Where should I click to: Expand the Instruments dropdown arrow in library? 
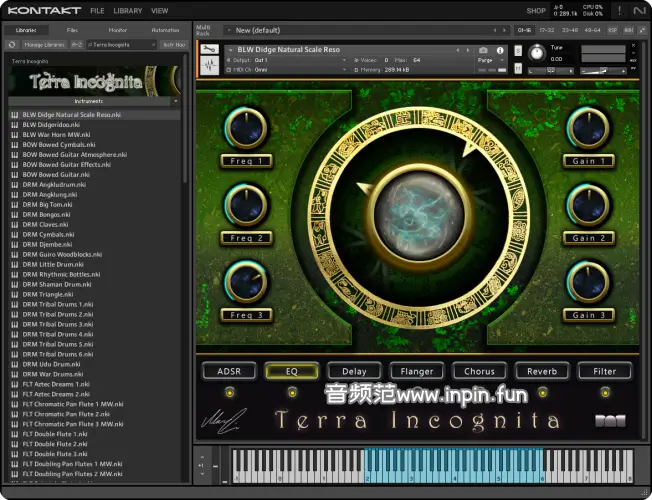(176, 101)
